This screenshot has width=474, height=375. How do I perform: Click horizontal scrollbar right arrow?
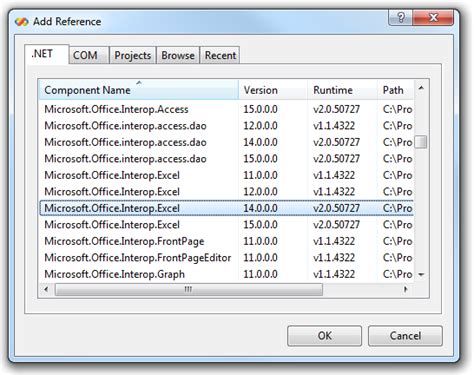click(405, 289)
